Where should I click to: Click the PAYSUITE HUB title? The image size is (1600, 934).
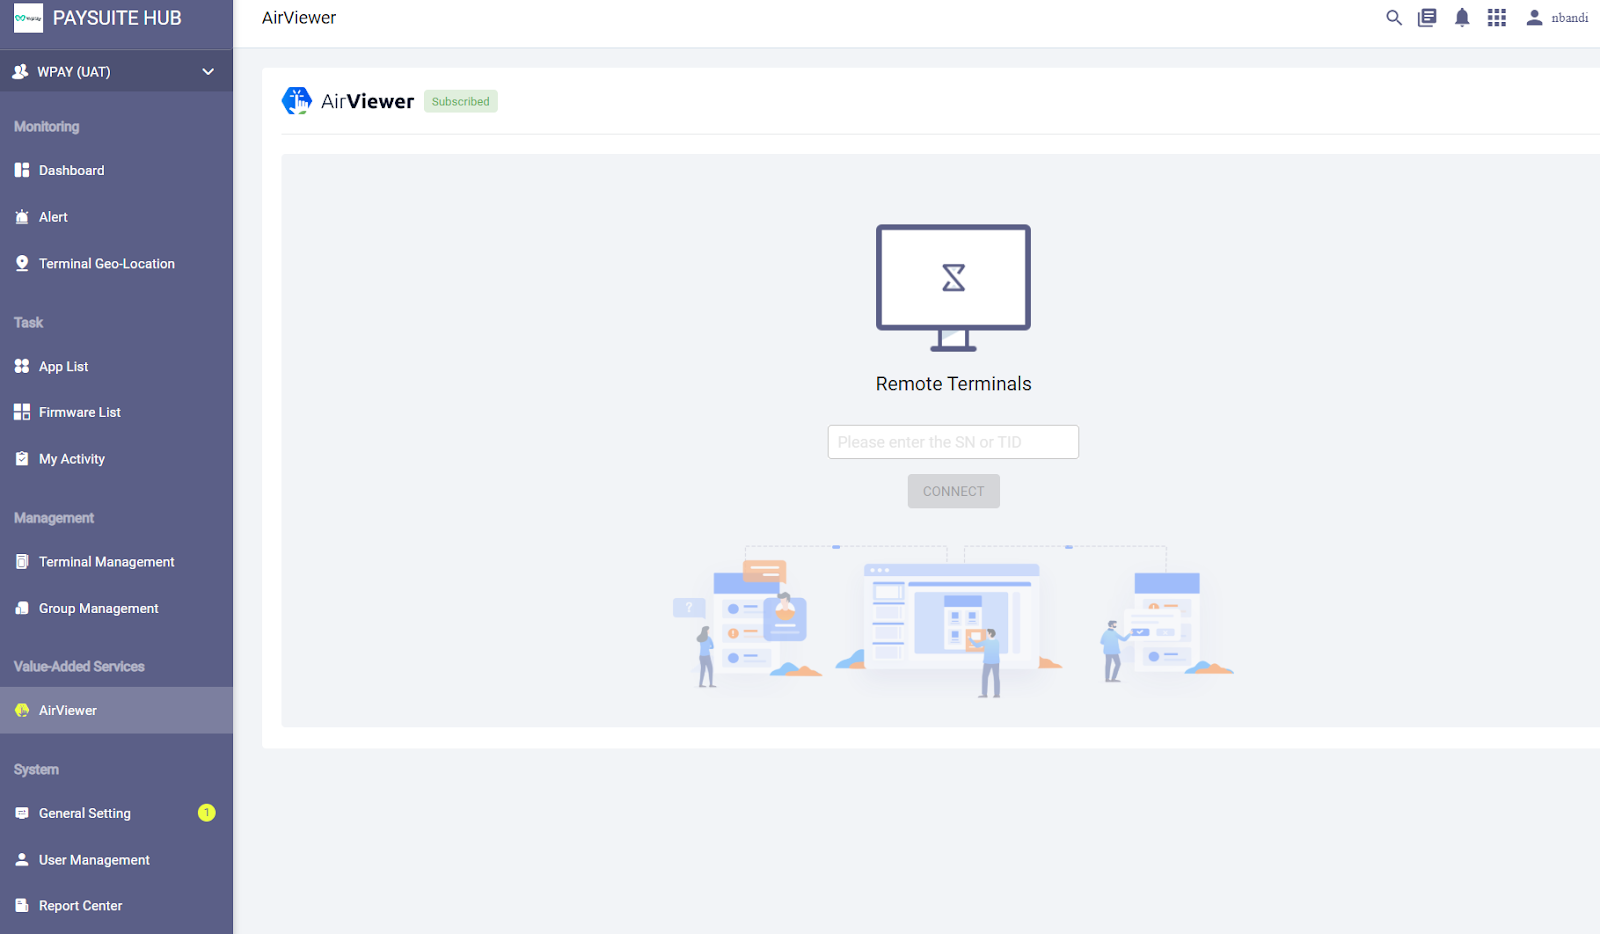(117, 18)
